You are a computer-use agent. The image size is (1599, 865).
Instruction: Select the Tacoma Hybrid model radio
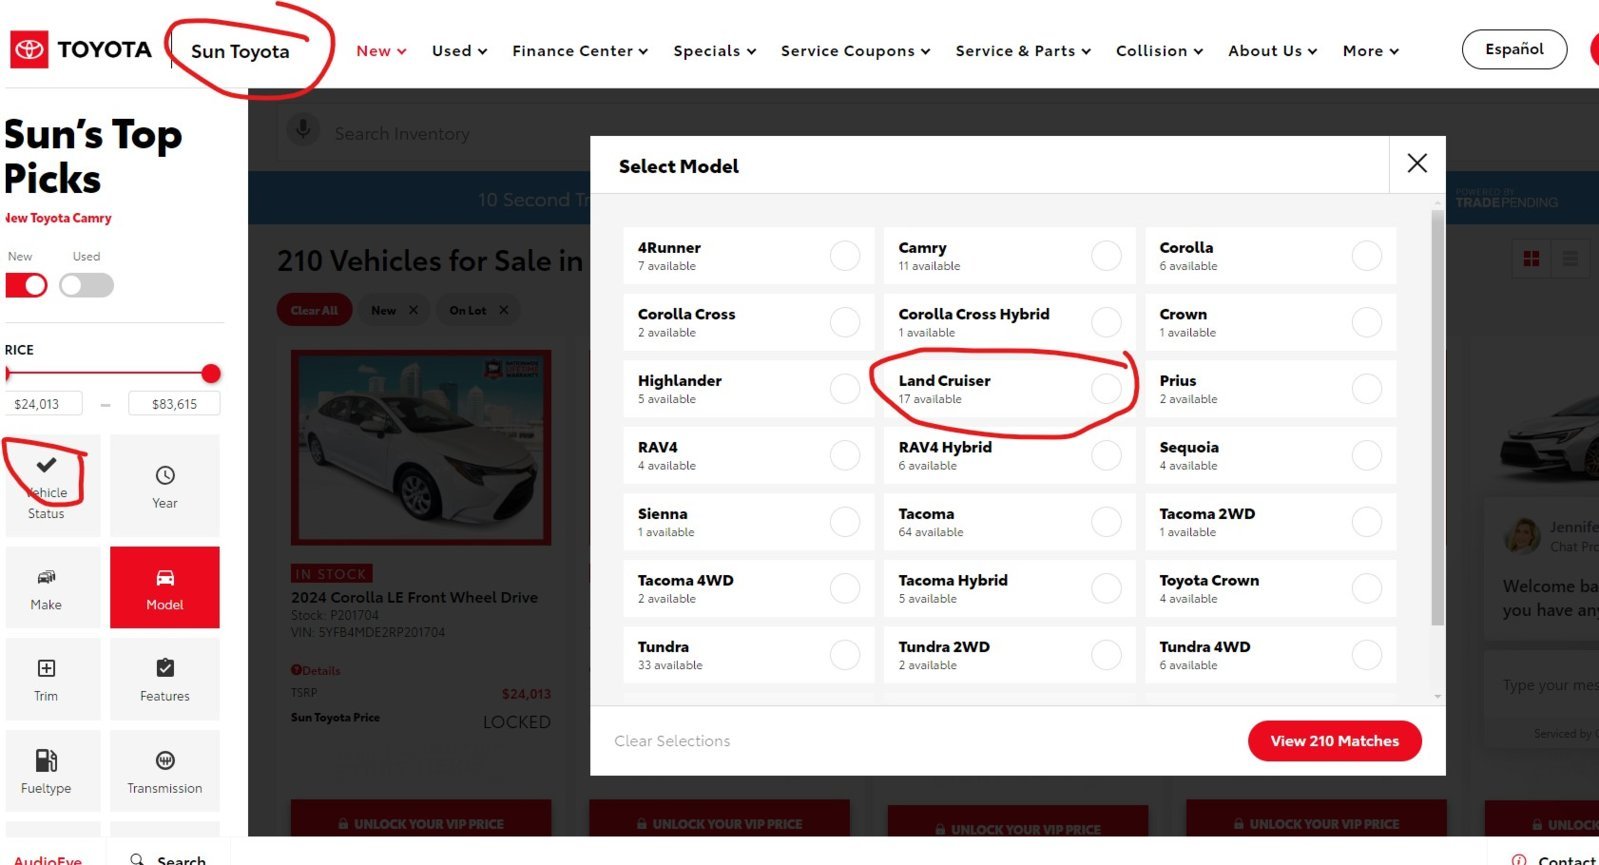(1106, 588)
